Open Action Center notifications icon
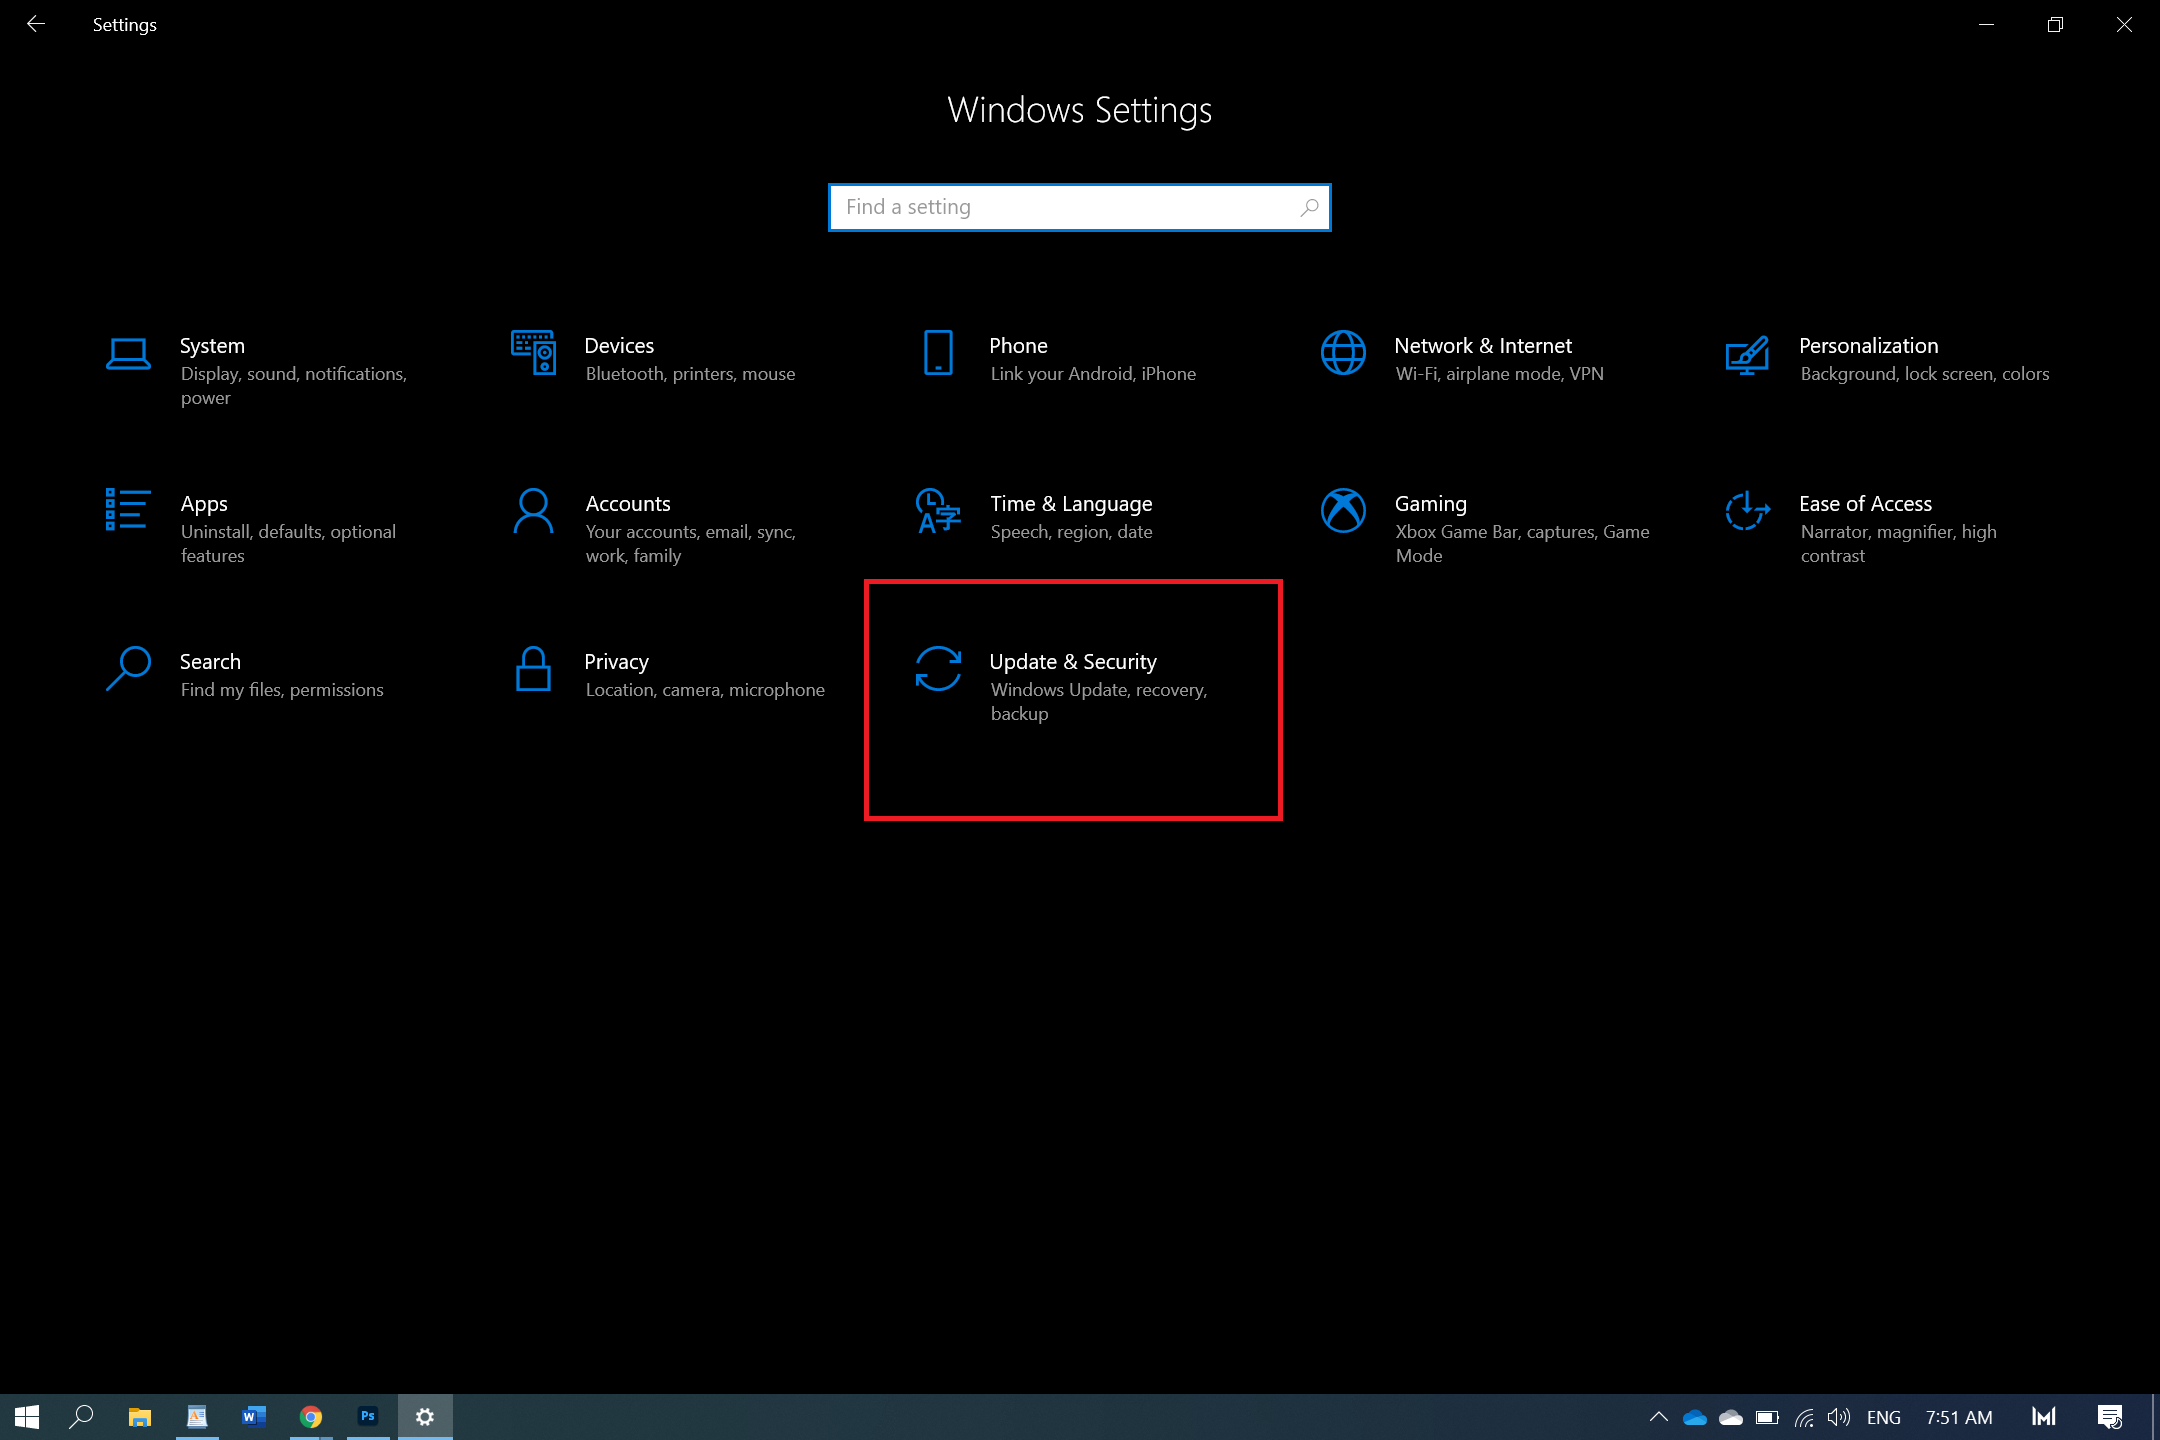The image size is (2160, 1440). (2110, 1417)
